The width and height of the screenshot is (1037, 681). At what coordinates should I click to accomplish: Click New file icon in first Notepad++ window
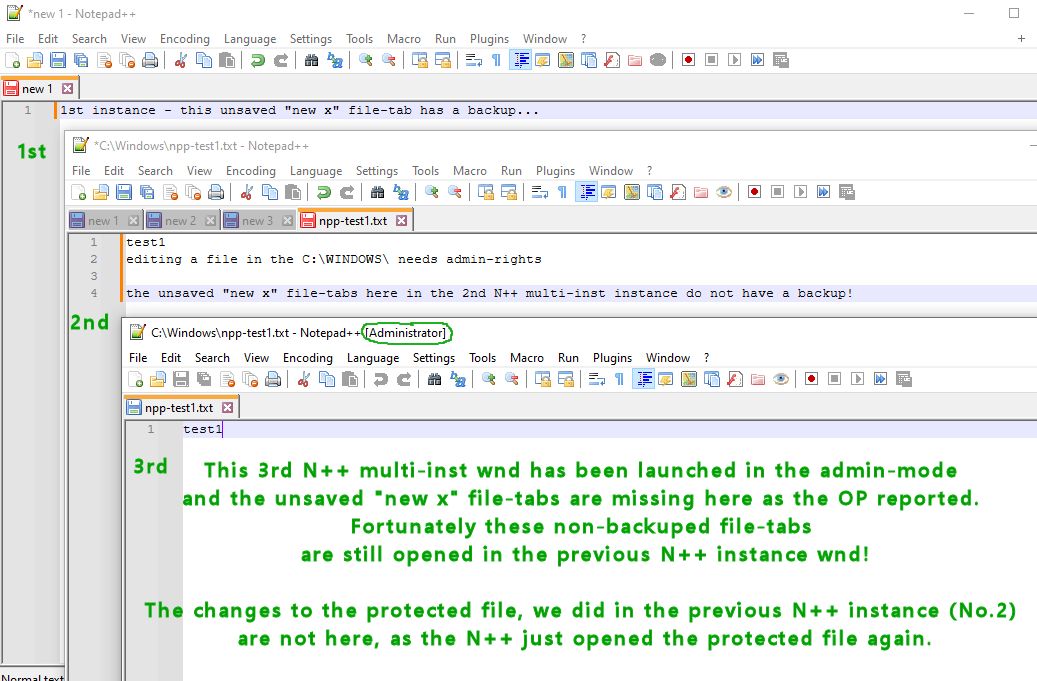(x=13, y=60)
